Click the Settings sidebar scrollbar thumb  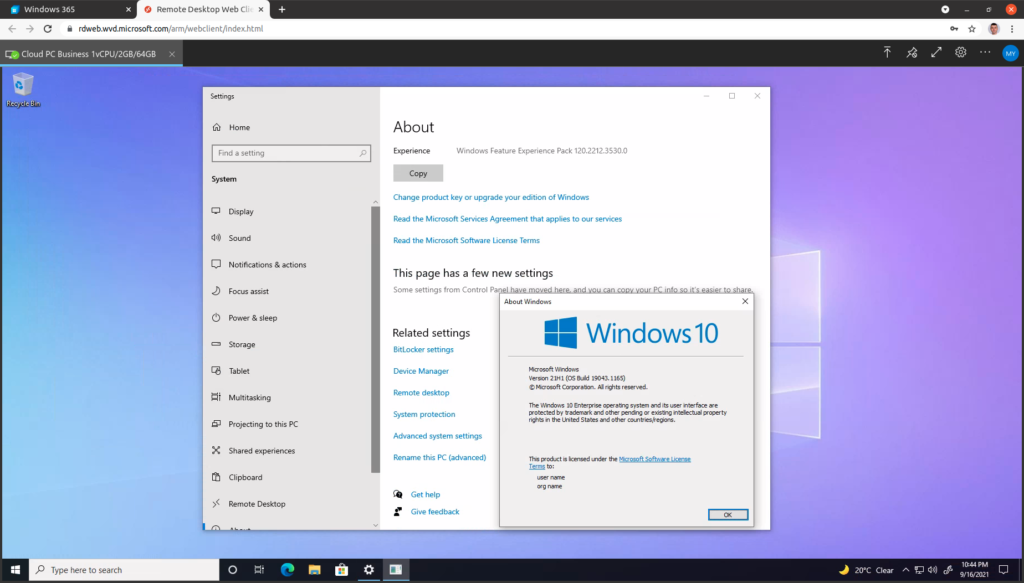375,339
